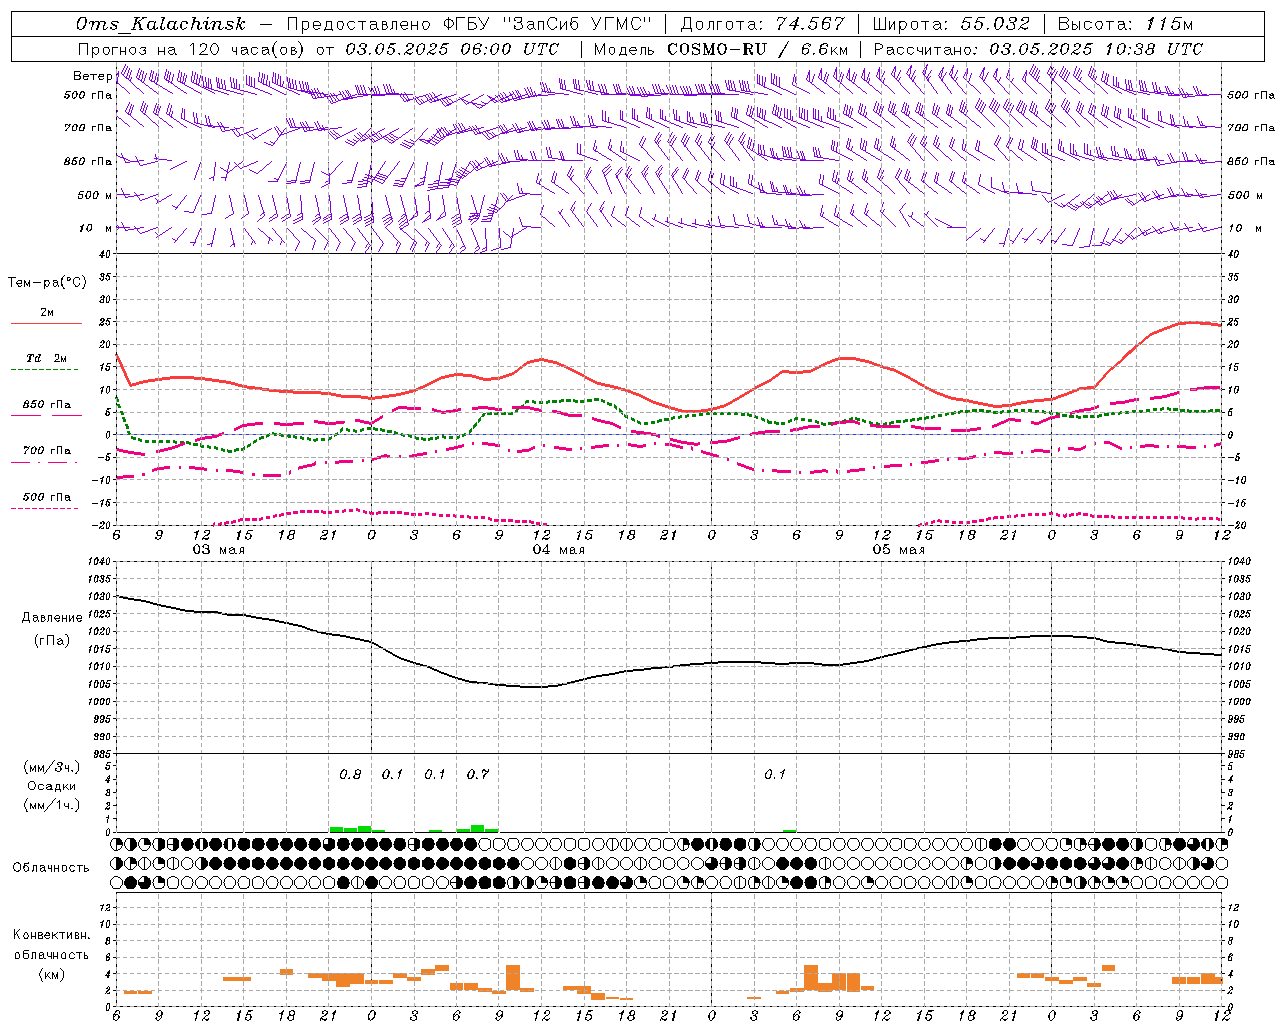Click the Тем-ра(°C) axis label
The image size is (1280, 1024).
click(x=47, y=283)
